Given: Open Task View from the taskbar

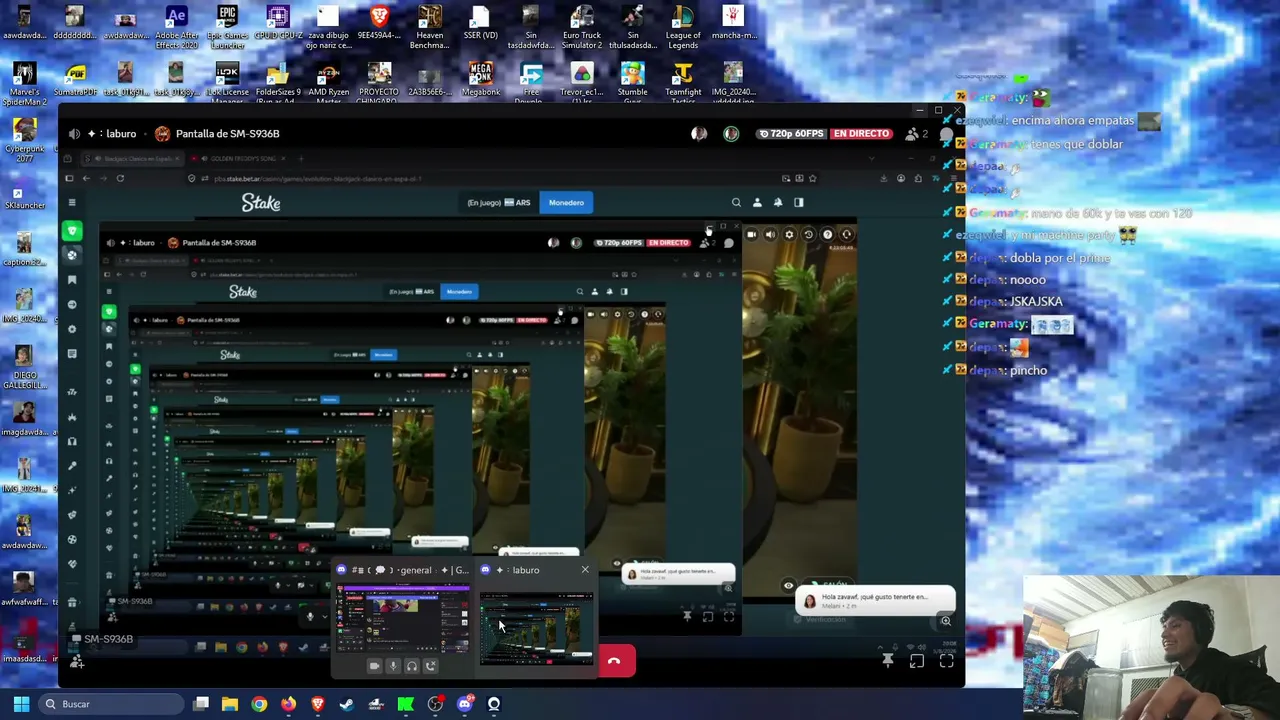Looking at the screenshot, I should (x=201, y=704).
